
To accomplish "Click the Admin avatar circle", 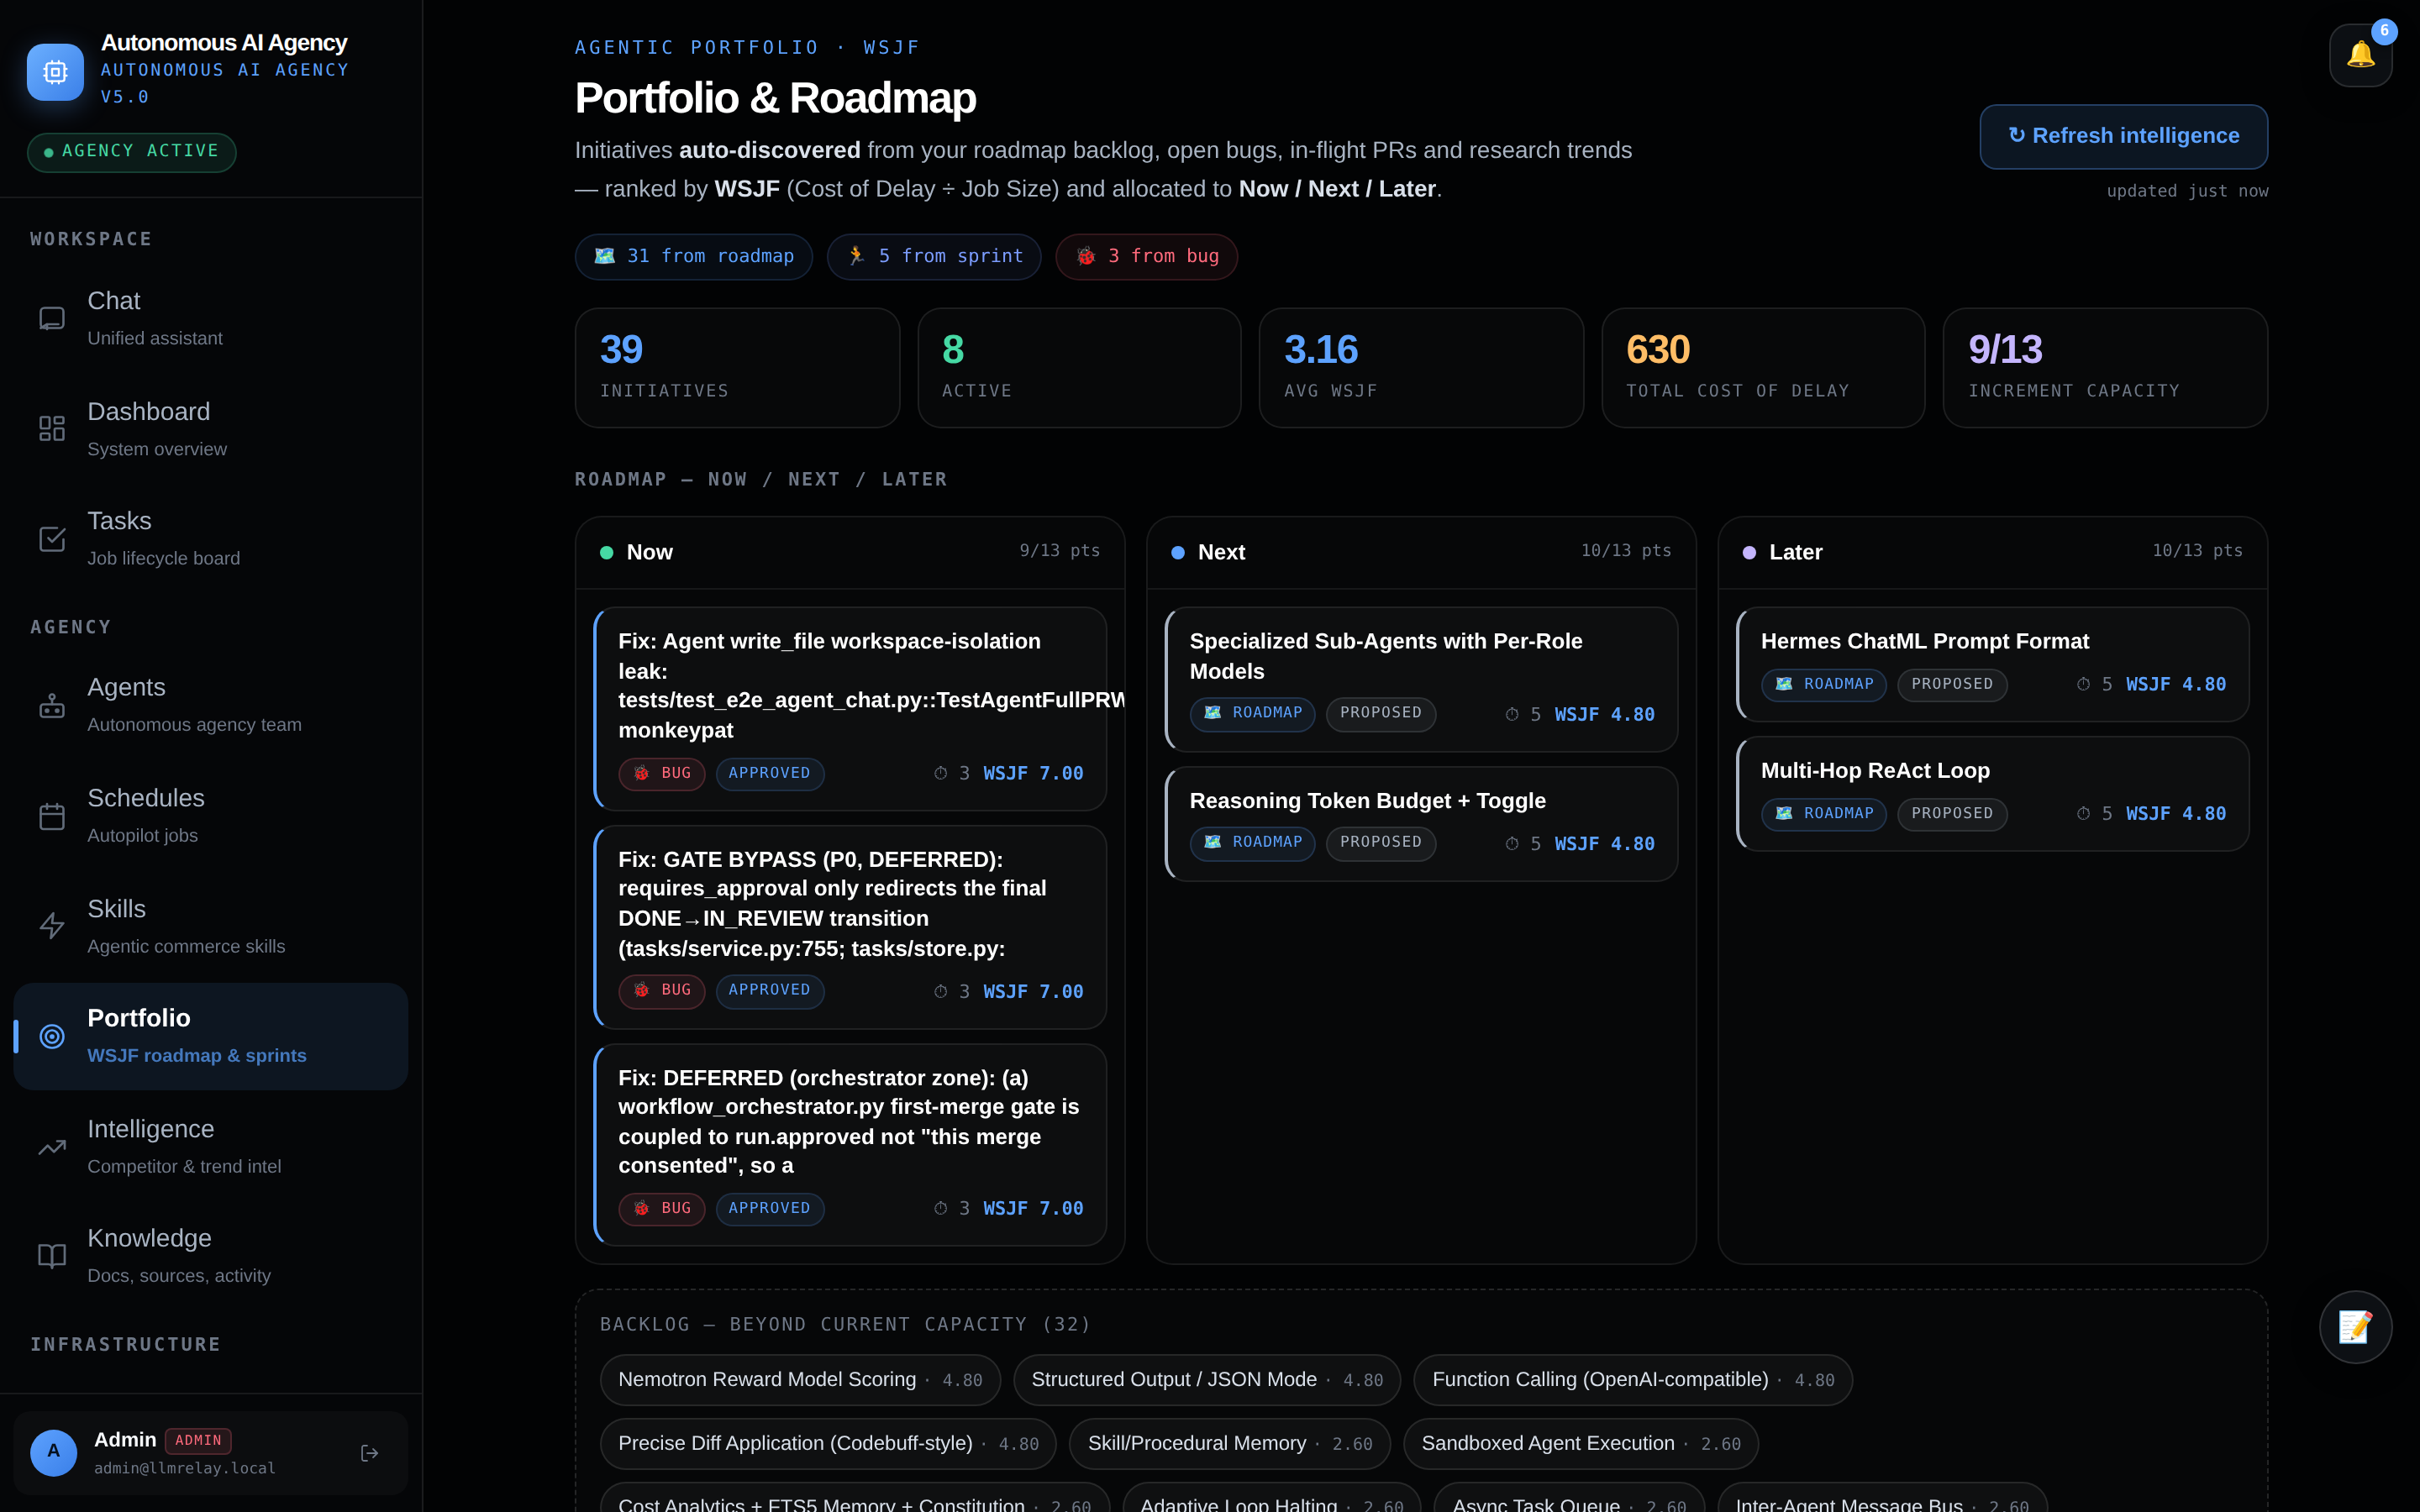I will tap(54, 1453).
